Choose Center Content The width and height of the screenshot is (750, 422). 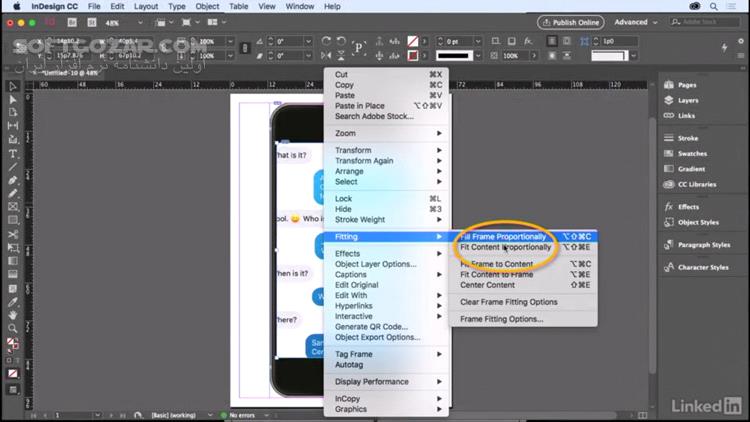(524, 285)
